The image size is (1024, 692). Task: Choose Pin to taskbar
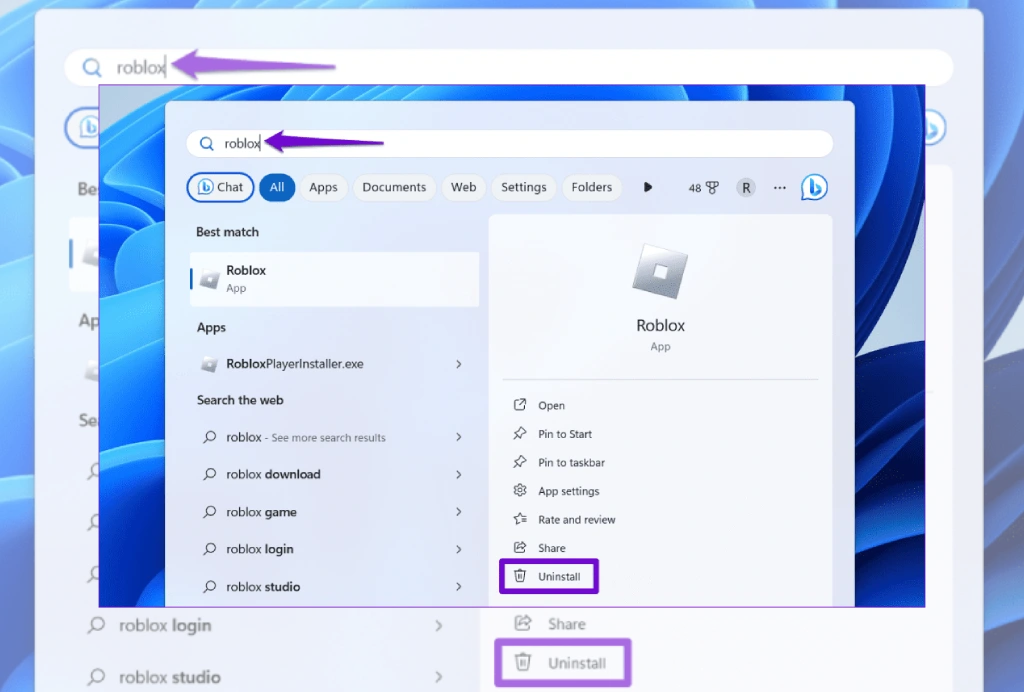pos(571,463)
